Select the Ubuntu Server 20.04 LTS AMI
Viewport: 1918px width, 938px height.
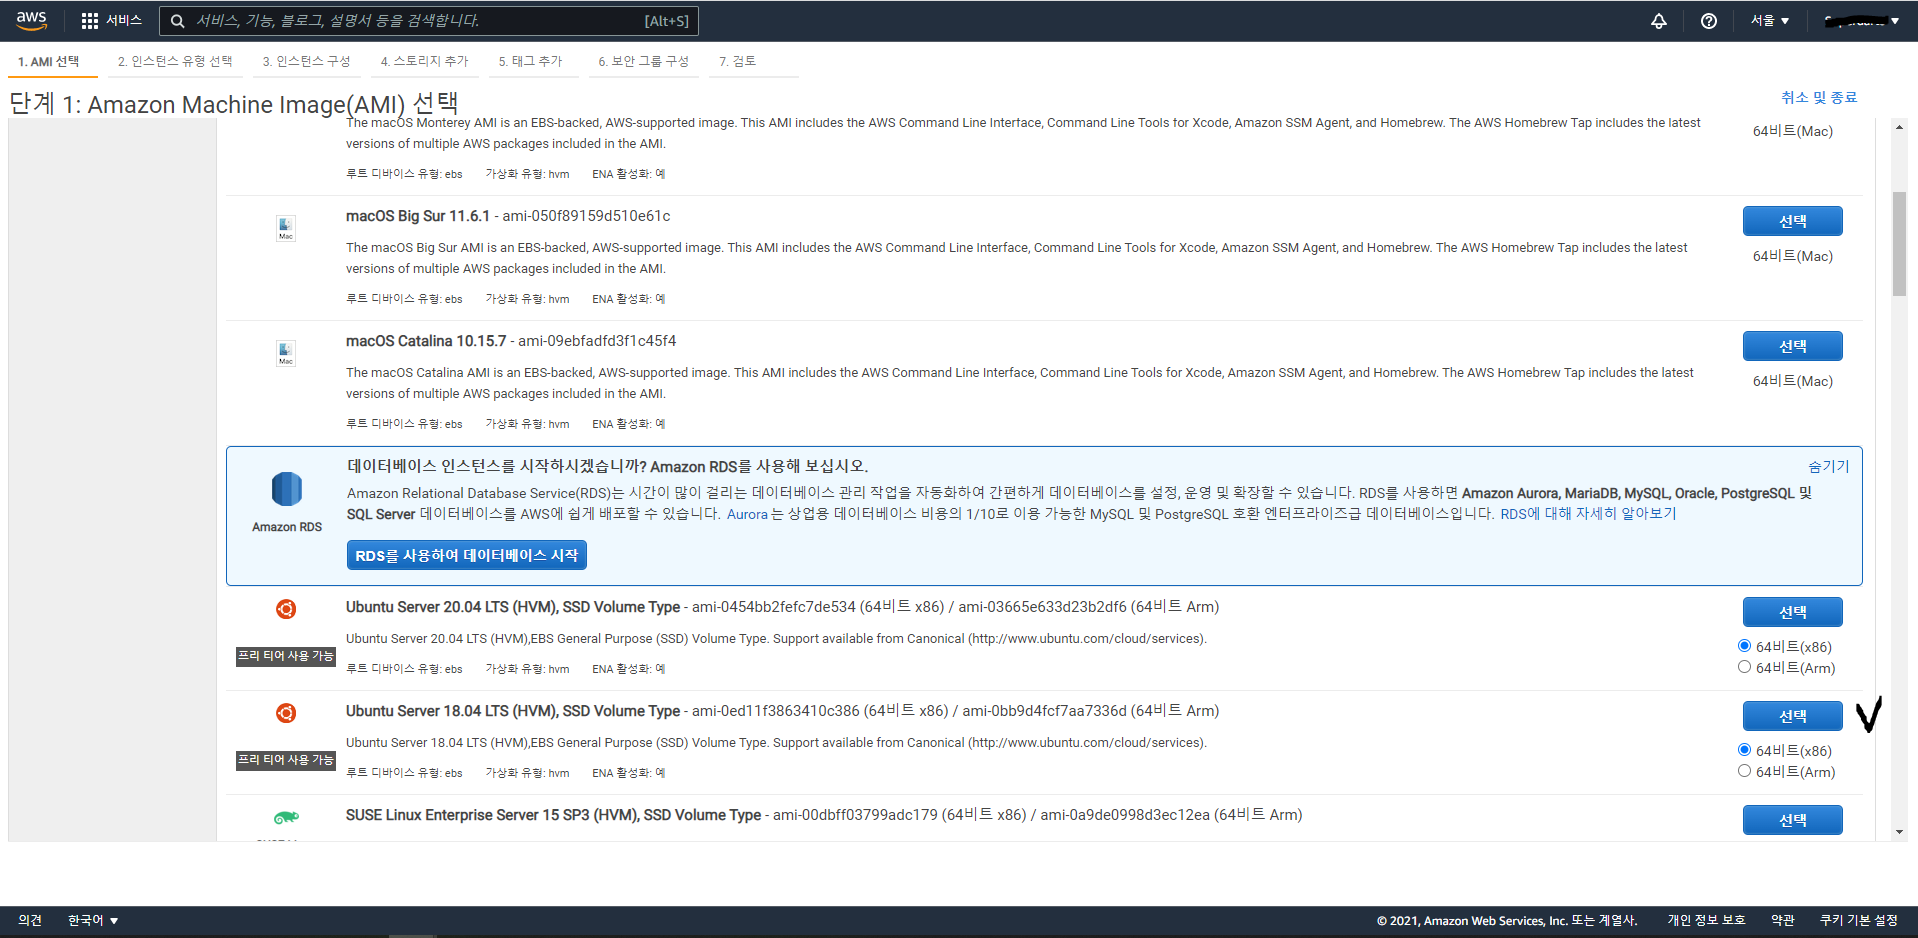point(1792,612)
